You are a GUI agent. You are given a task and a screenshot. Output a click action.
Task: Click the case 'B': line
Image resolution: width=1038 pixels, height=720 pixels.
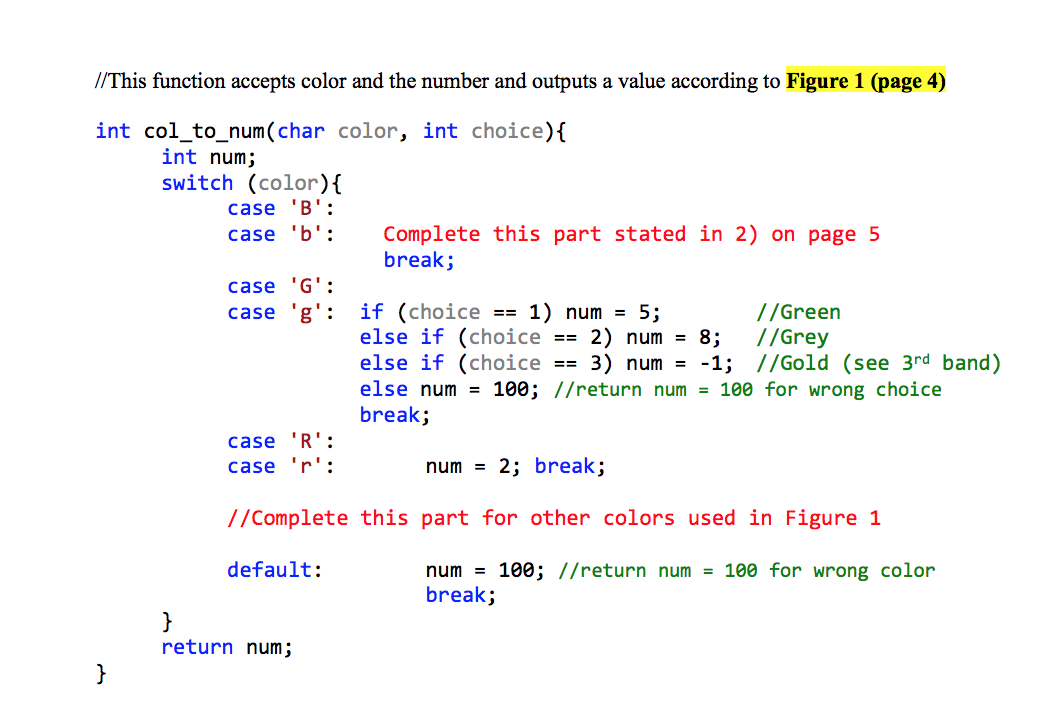(x=281, y=208)
